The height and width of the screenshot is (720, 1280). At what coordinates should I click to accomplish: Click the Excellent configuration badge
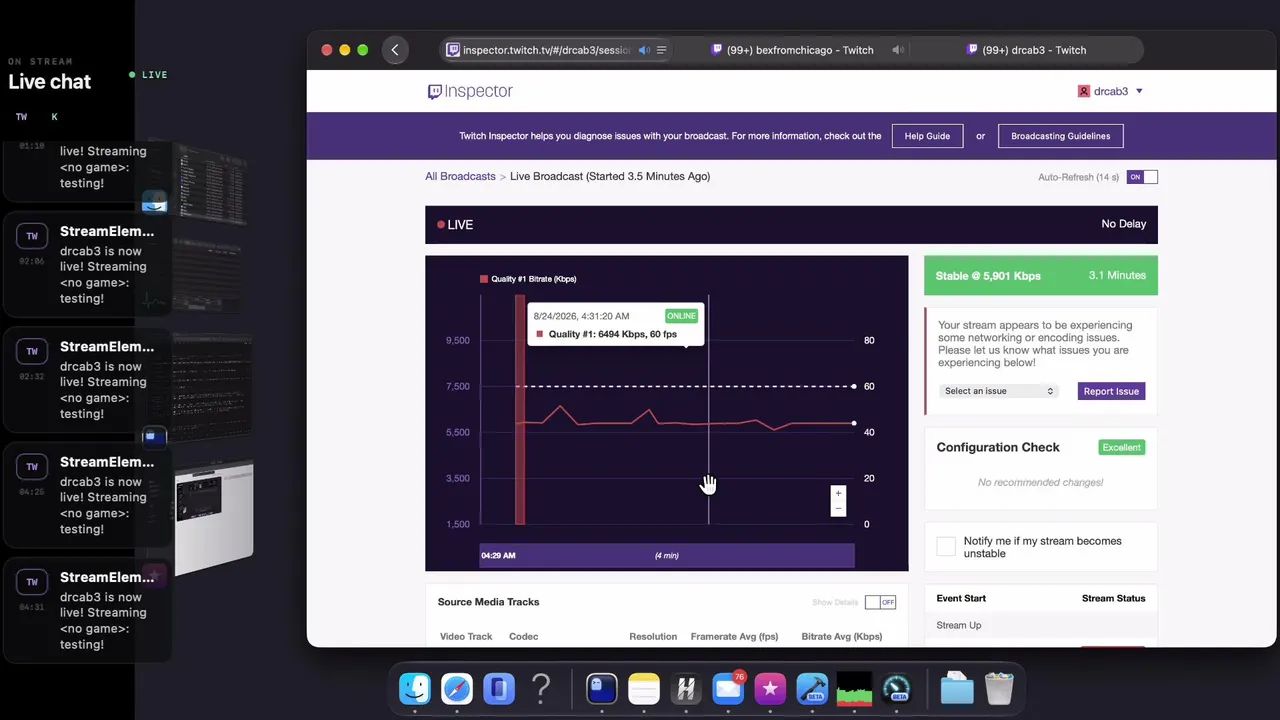(1121, 447)
